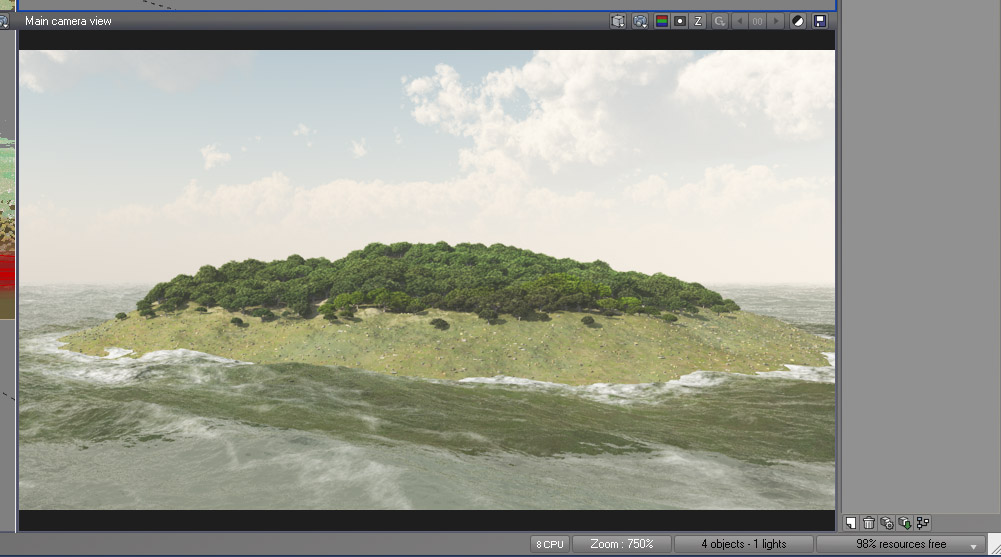Show the RGB color channel view
Screen dimensions: 1001x557
(662, 21)
